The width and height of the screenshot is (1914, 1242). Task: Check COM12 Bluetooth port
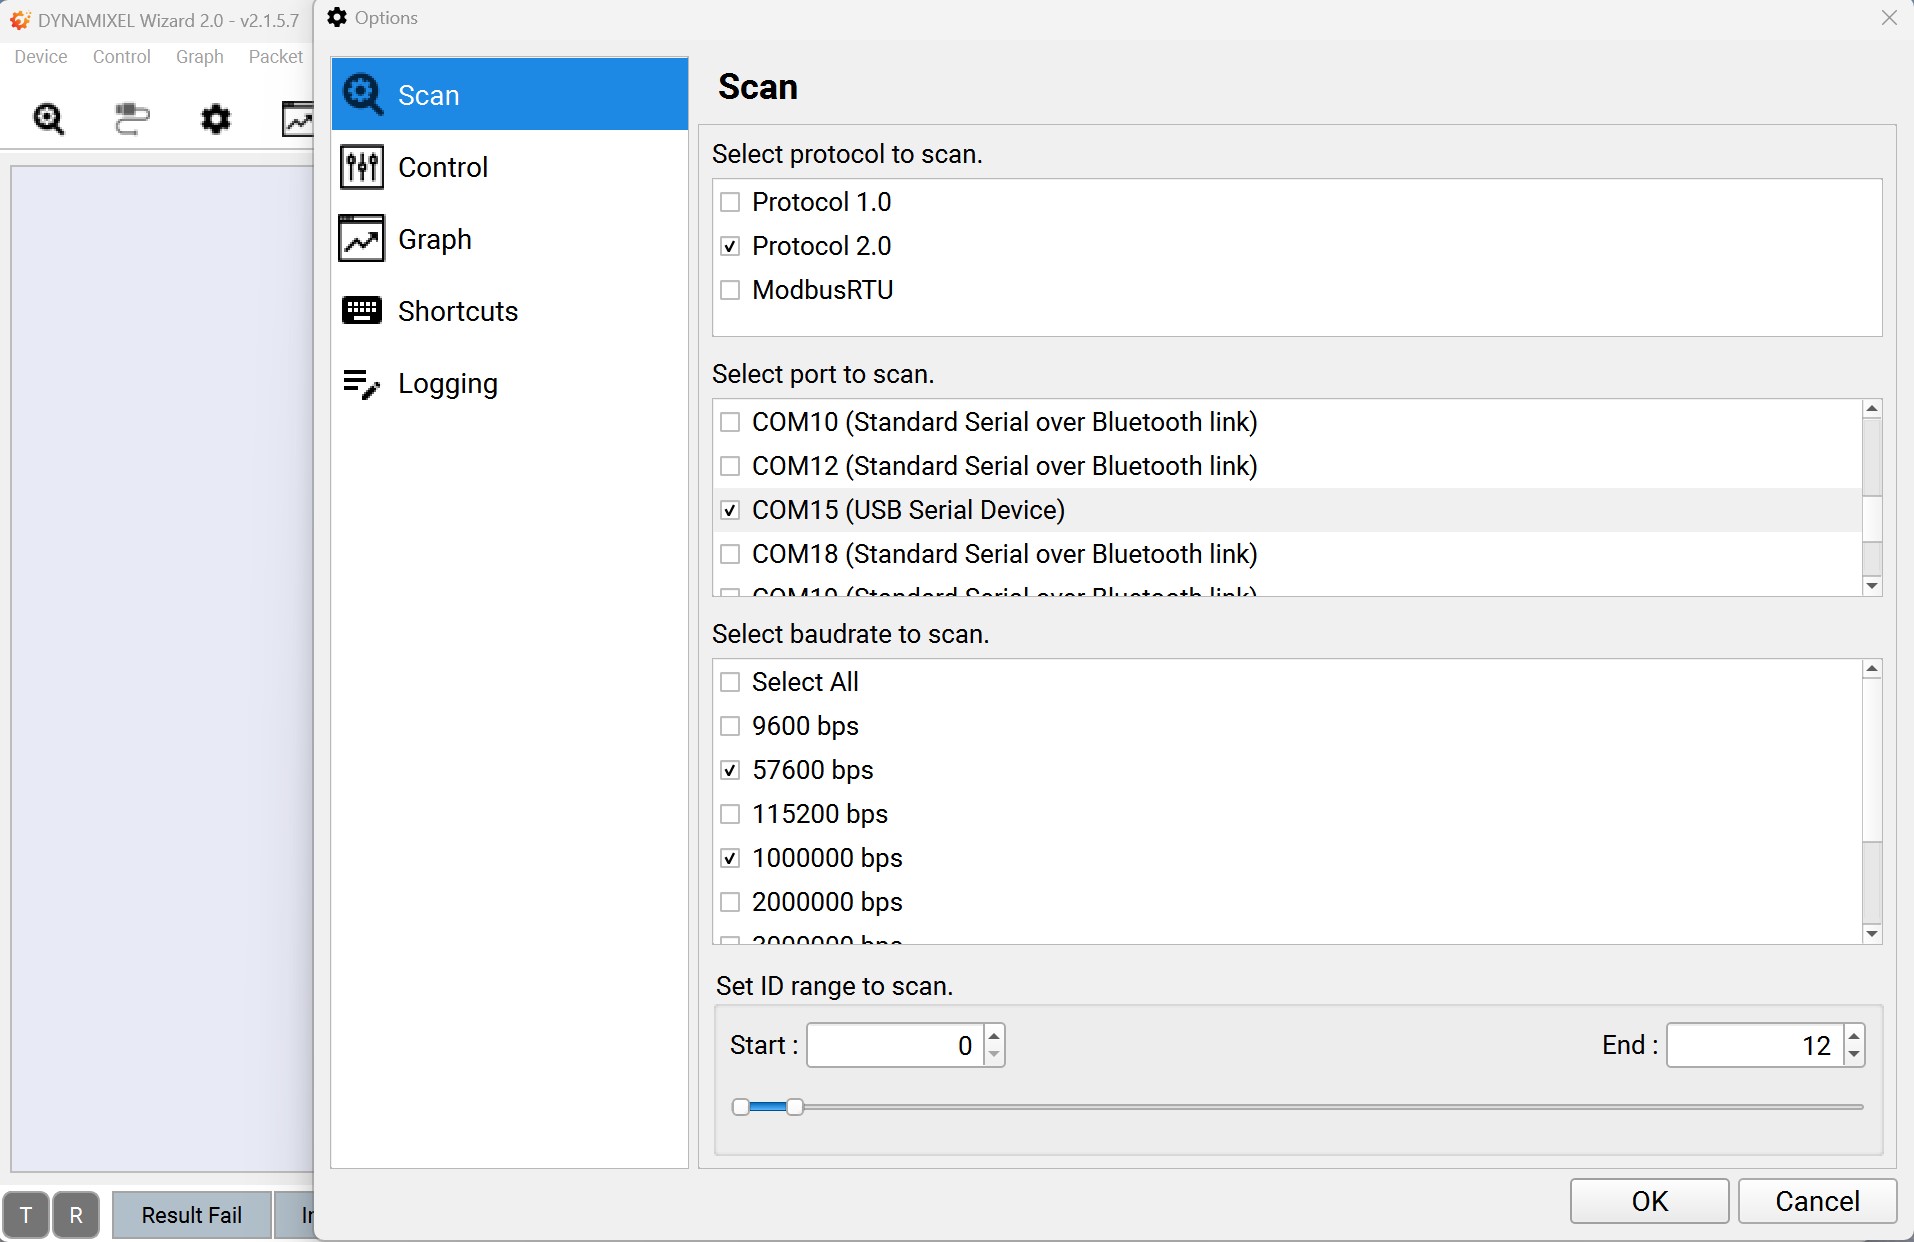pos(730,466)
